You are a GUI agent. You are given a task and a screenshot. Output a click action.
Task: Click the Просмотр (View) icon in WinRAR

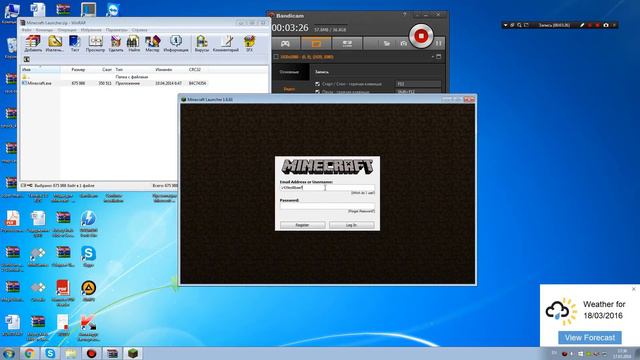[95, 43]
